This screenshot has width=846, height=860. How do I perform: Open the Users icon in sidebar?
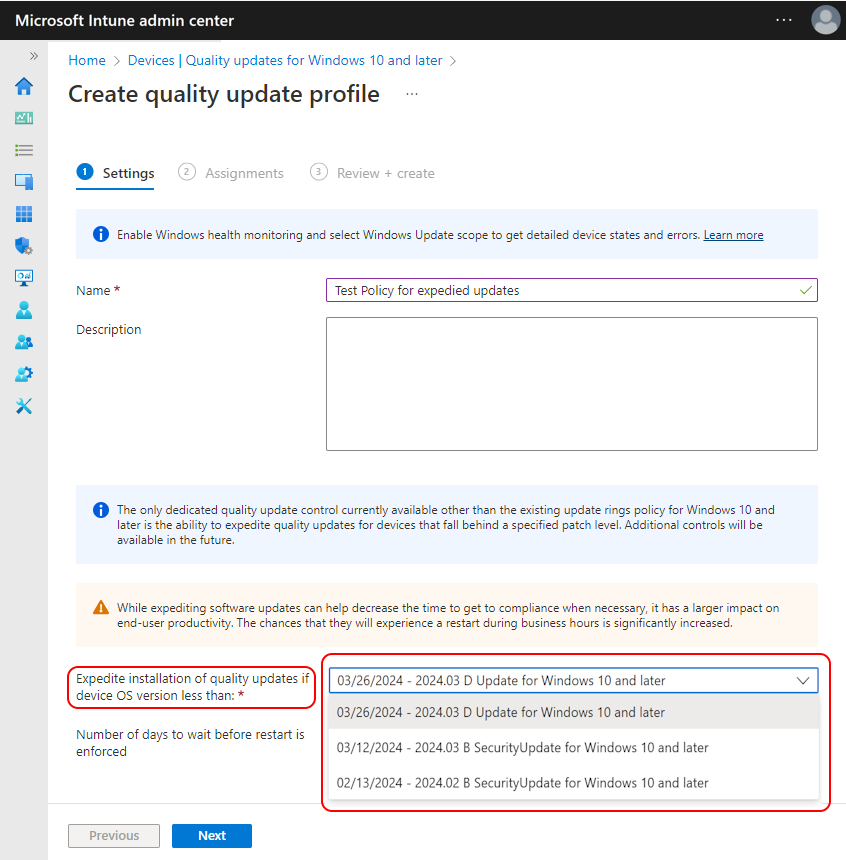click(24, 310)
